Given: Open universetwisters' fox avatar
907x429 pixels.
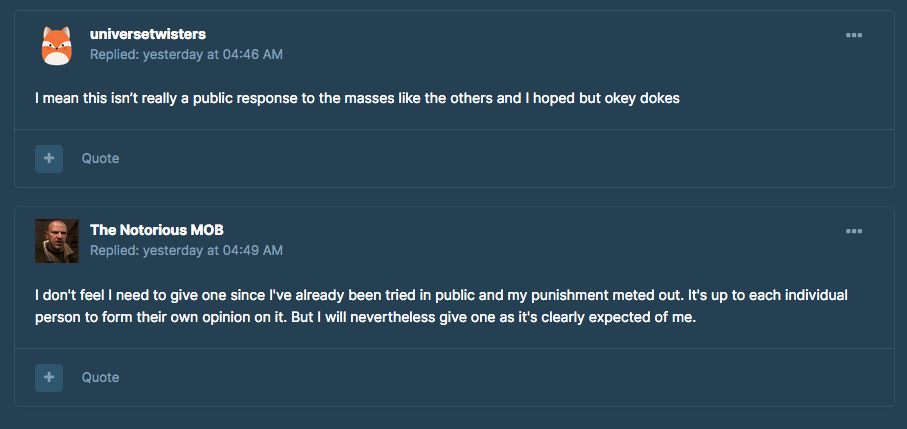Looking at the screenshot, I should click(57, 45).
